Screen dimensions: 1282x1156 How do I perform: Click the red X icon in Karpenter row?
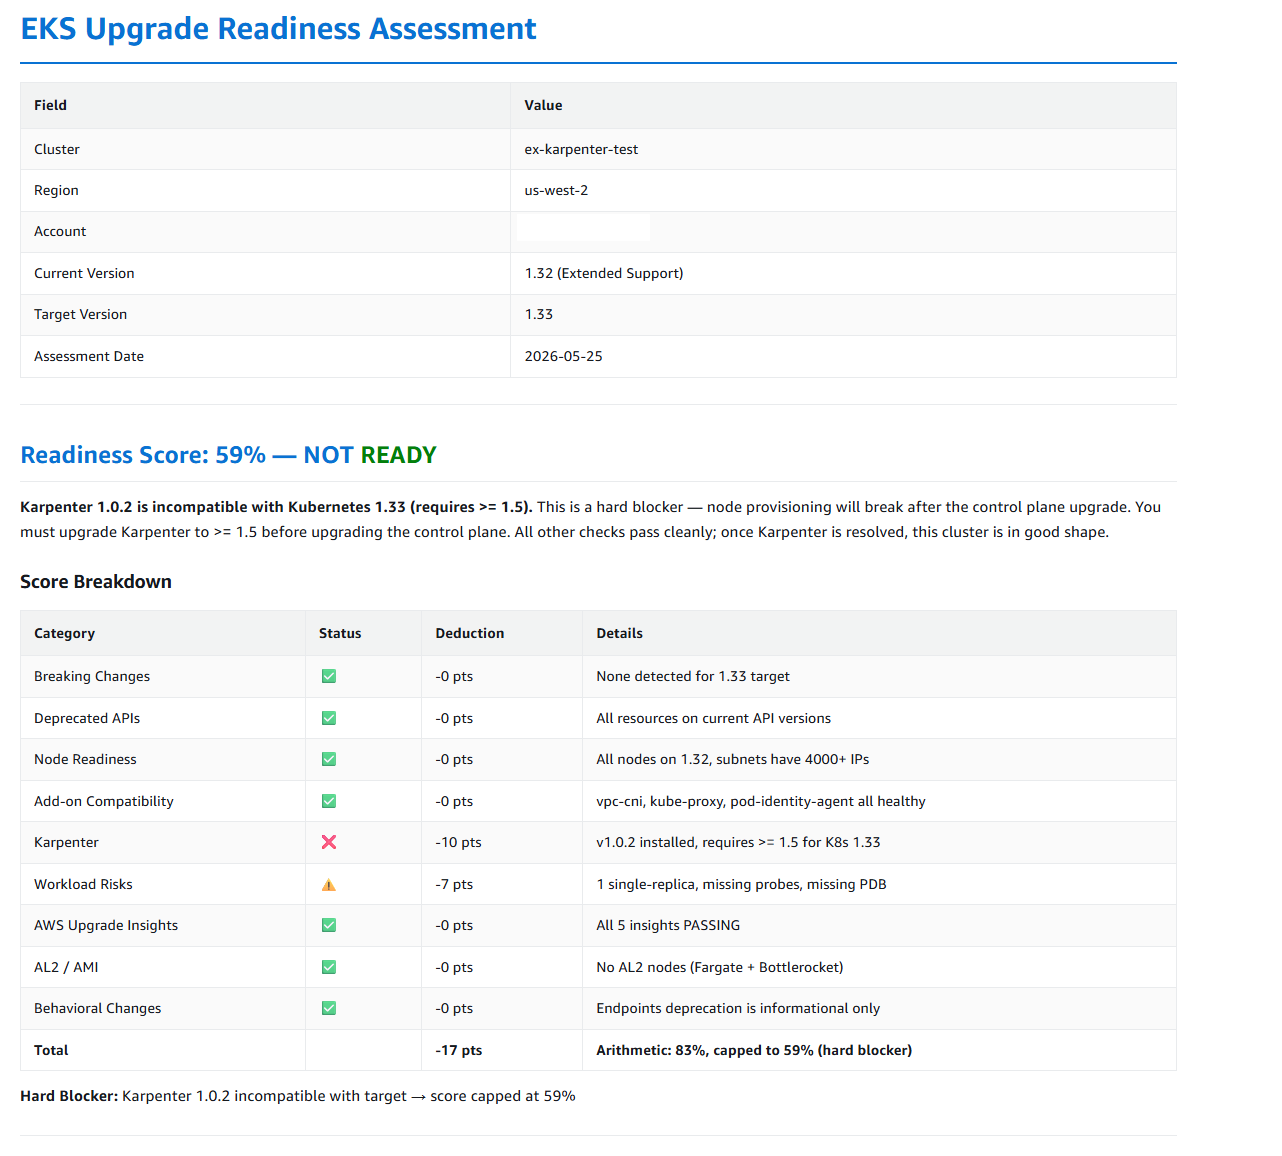(329, 843)
